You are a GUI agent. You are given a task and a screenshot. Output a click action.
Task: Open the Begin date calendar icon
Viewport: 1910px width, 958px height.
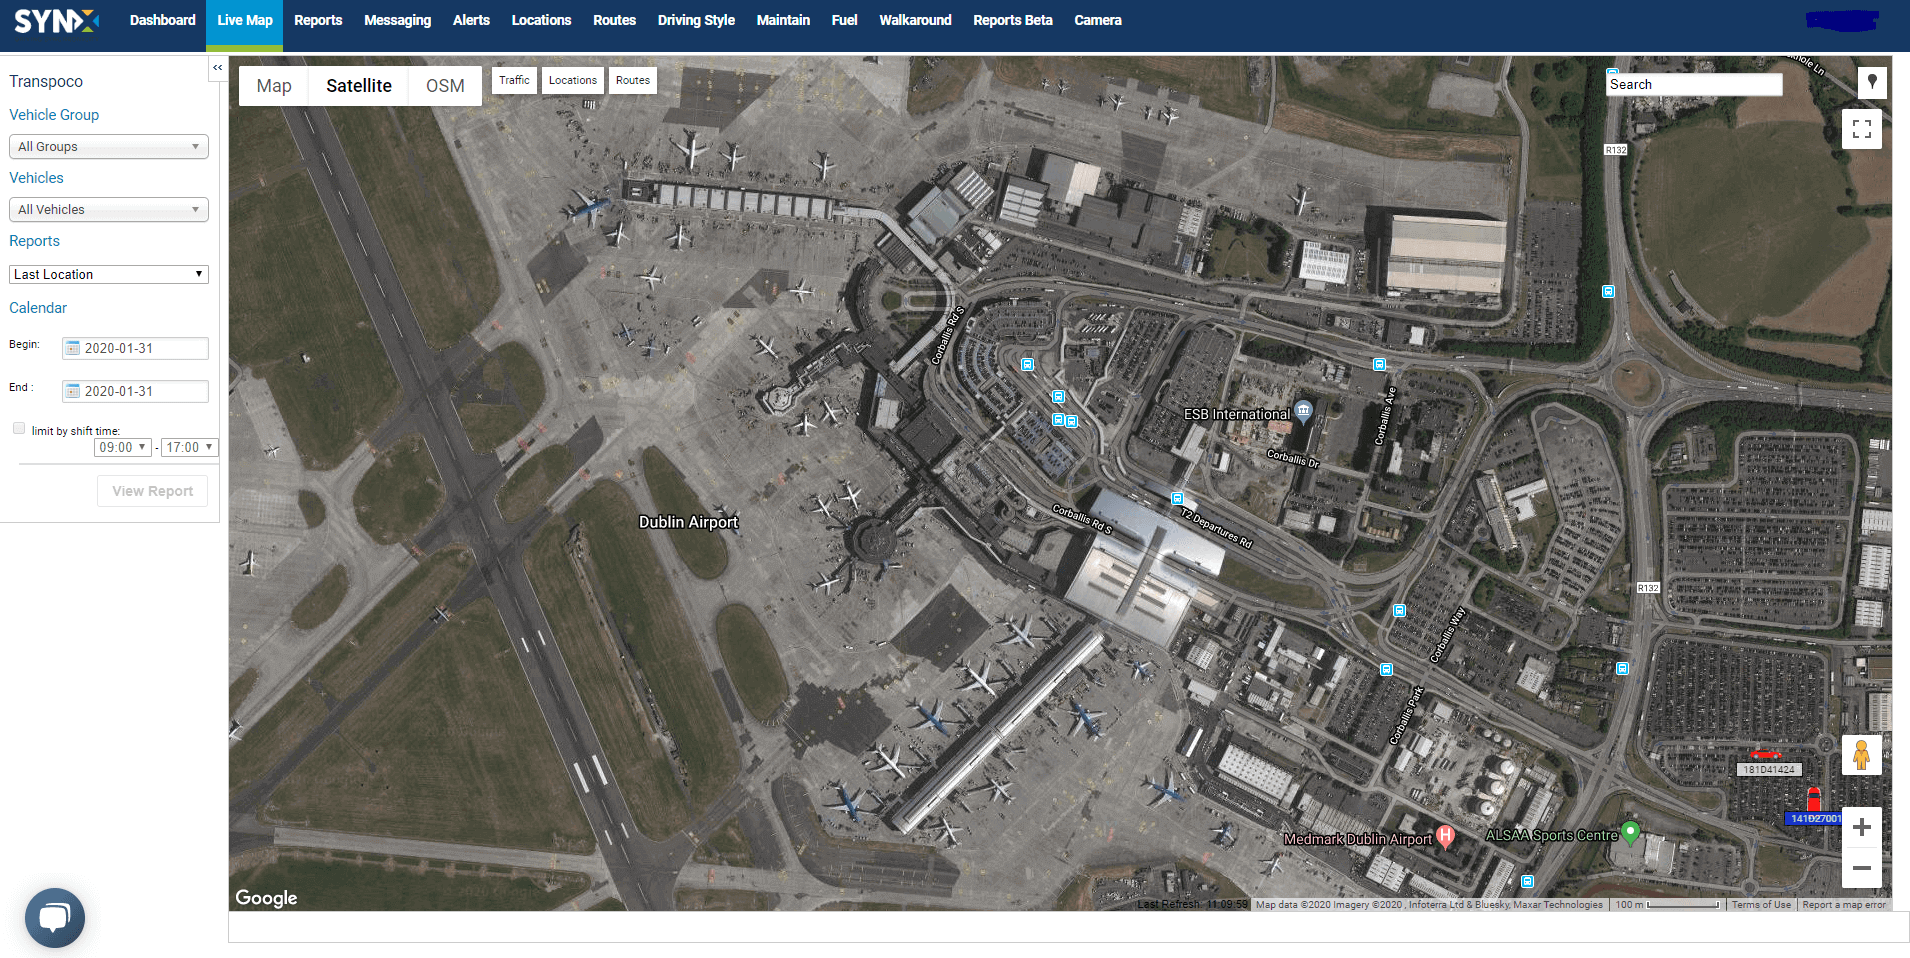[x=72, y=348]
